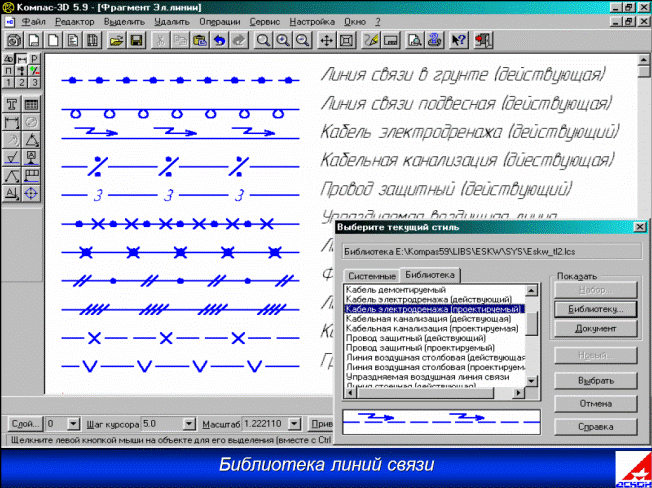Open the specification book icon
The width and height of the screenshot is (652, 488).
(x=93, y=41)
